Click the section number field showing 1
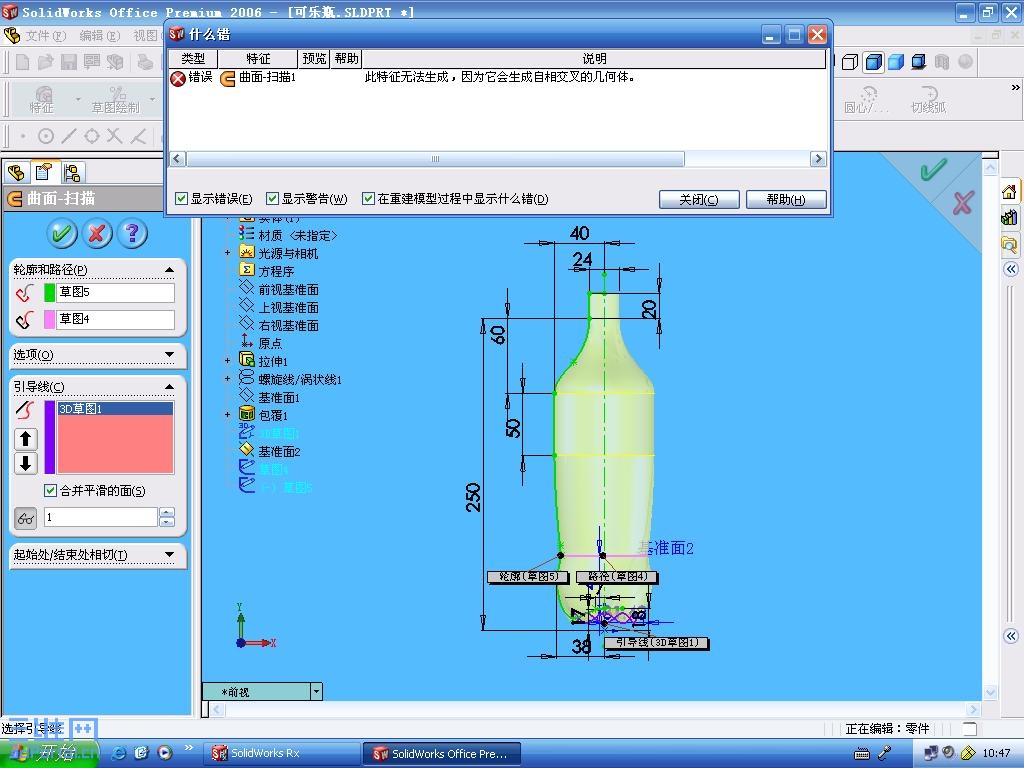This screenshot has width=1024, height=768. pyautogui.click(x=101, y=517)
